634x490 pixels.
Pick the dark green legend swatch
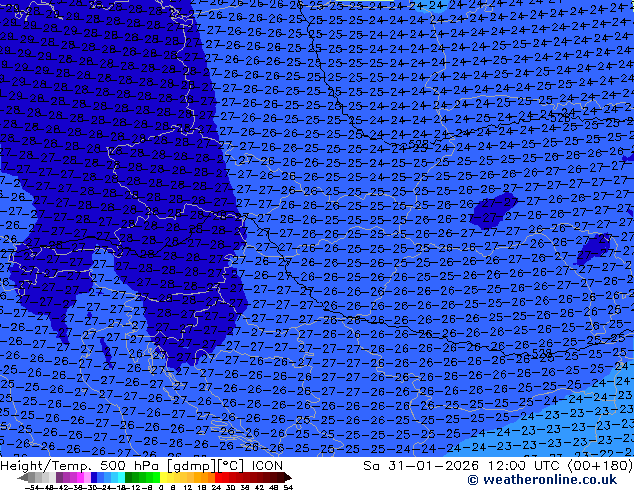click(x=129, y=477)
